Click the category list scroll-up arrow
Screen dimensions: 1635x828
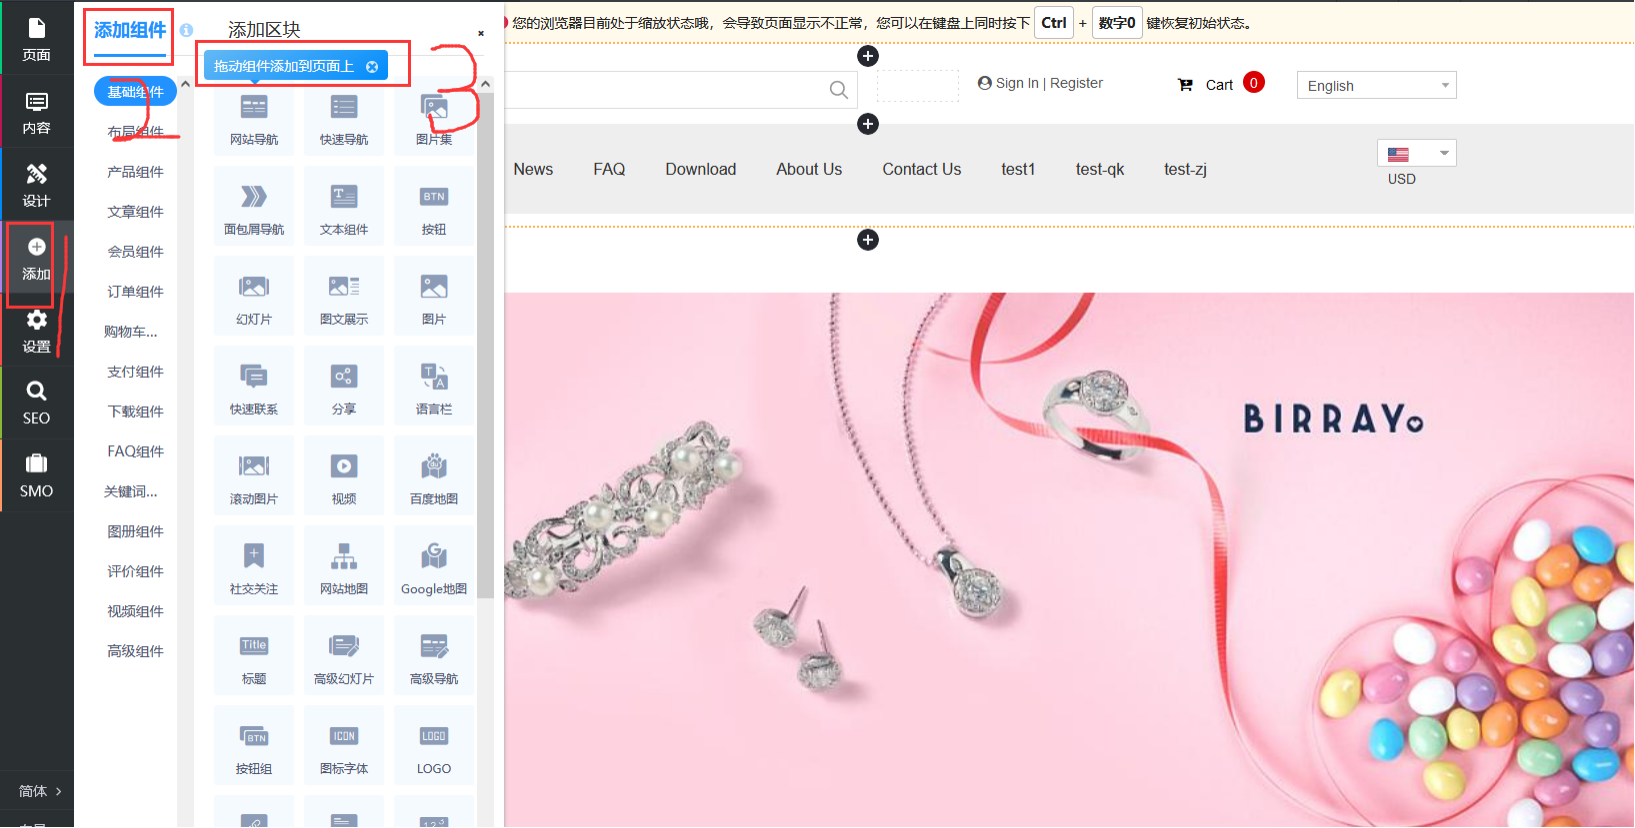[x=185, y=84]
